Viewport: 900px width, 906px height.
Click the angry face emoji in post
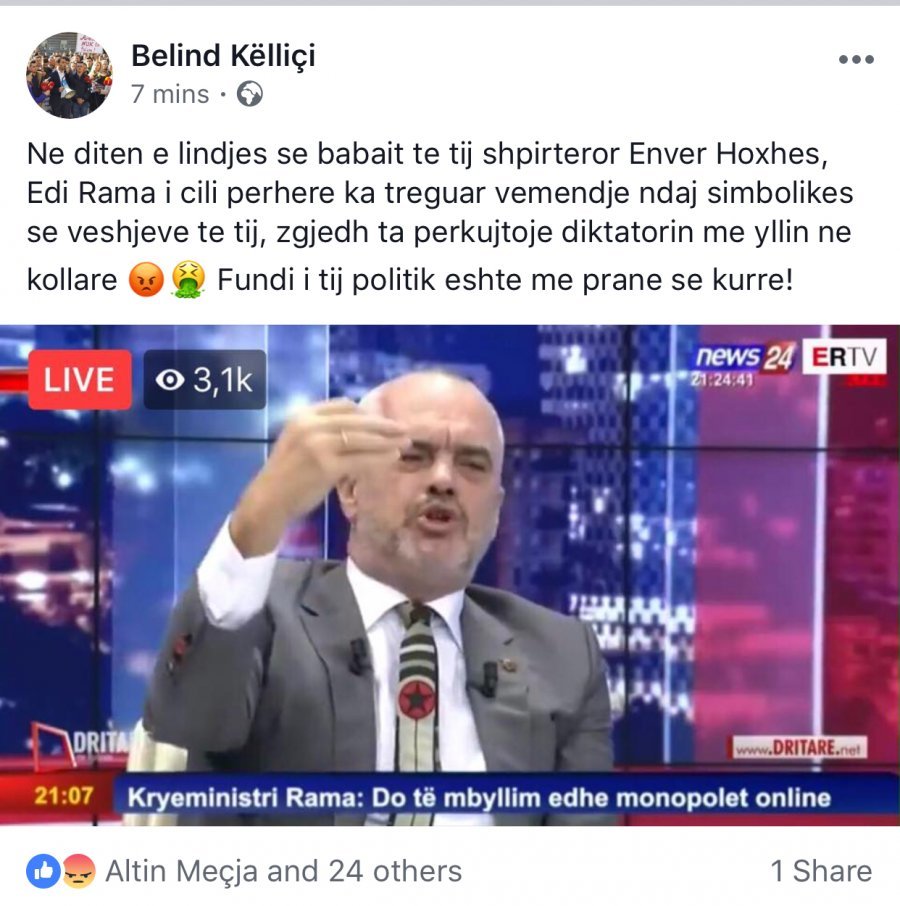click(x=146, y=280)
